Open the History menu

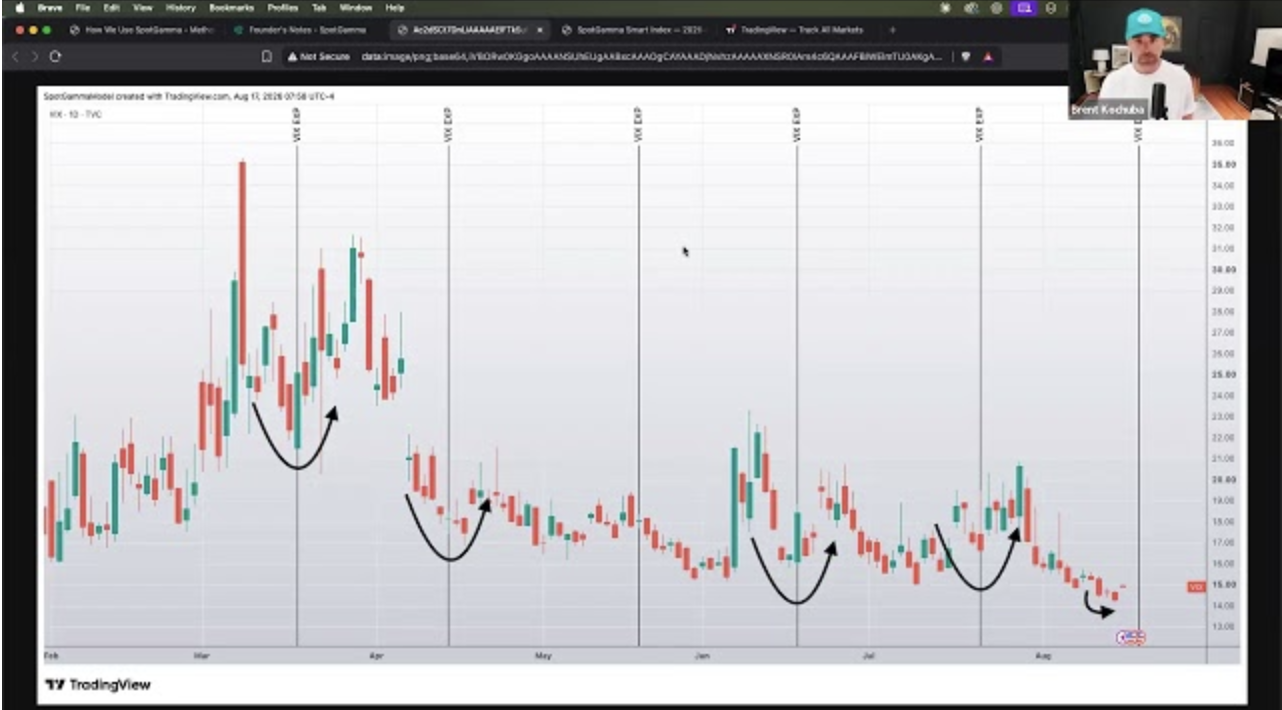coord(180,7)
